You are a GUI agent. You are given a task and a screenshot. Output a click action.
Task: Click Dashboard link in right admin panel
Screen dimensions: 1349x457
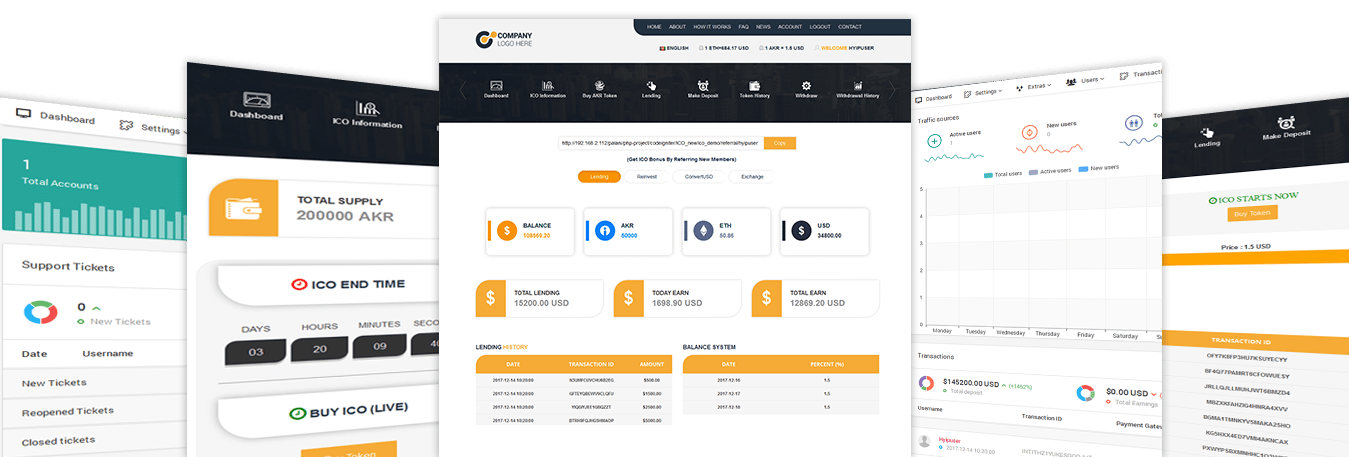tap(934, 98)
